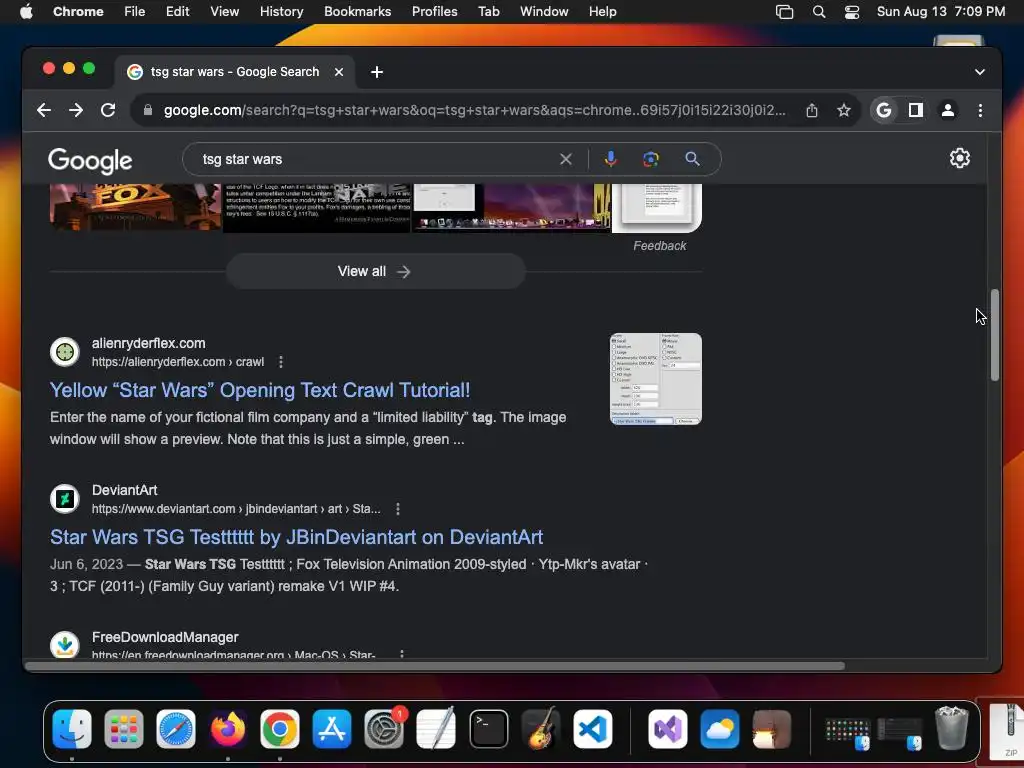Viewport: 1024px width, 768px height.
Task: Go forward to the next page
Action: click(x=76, y=110)
